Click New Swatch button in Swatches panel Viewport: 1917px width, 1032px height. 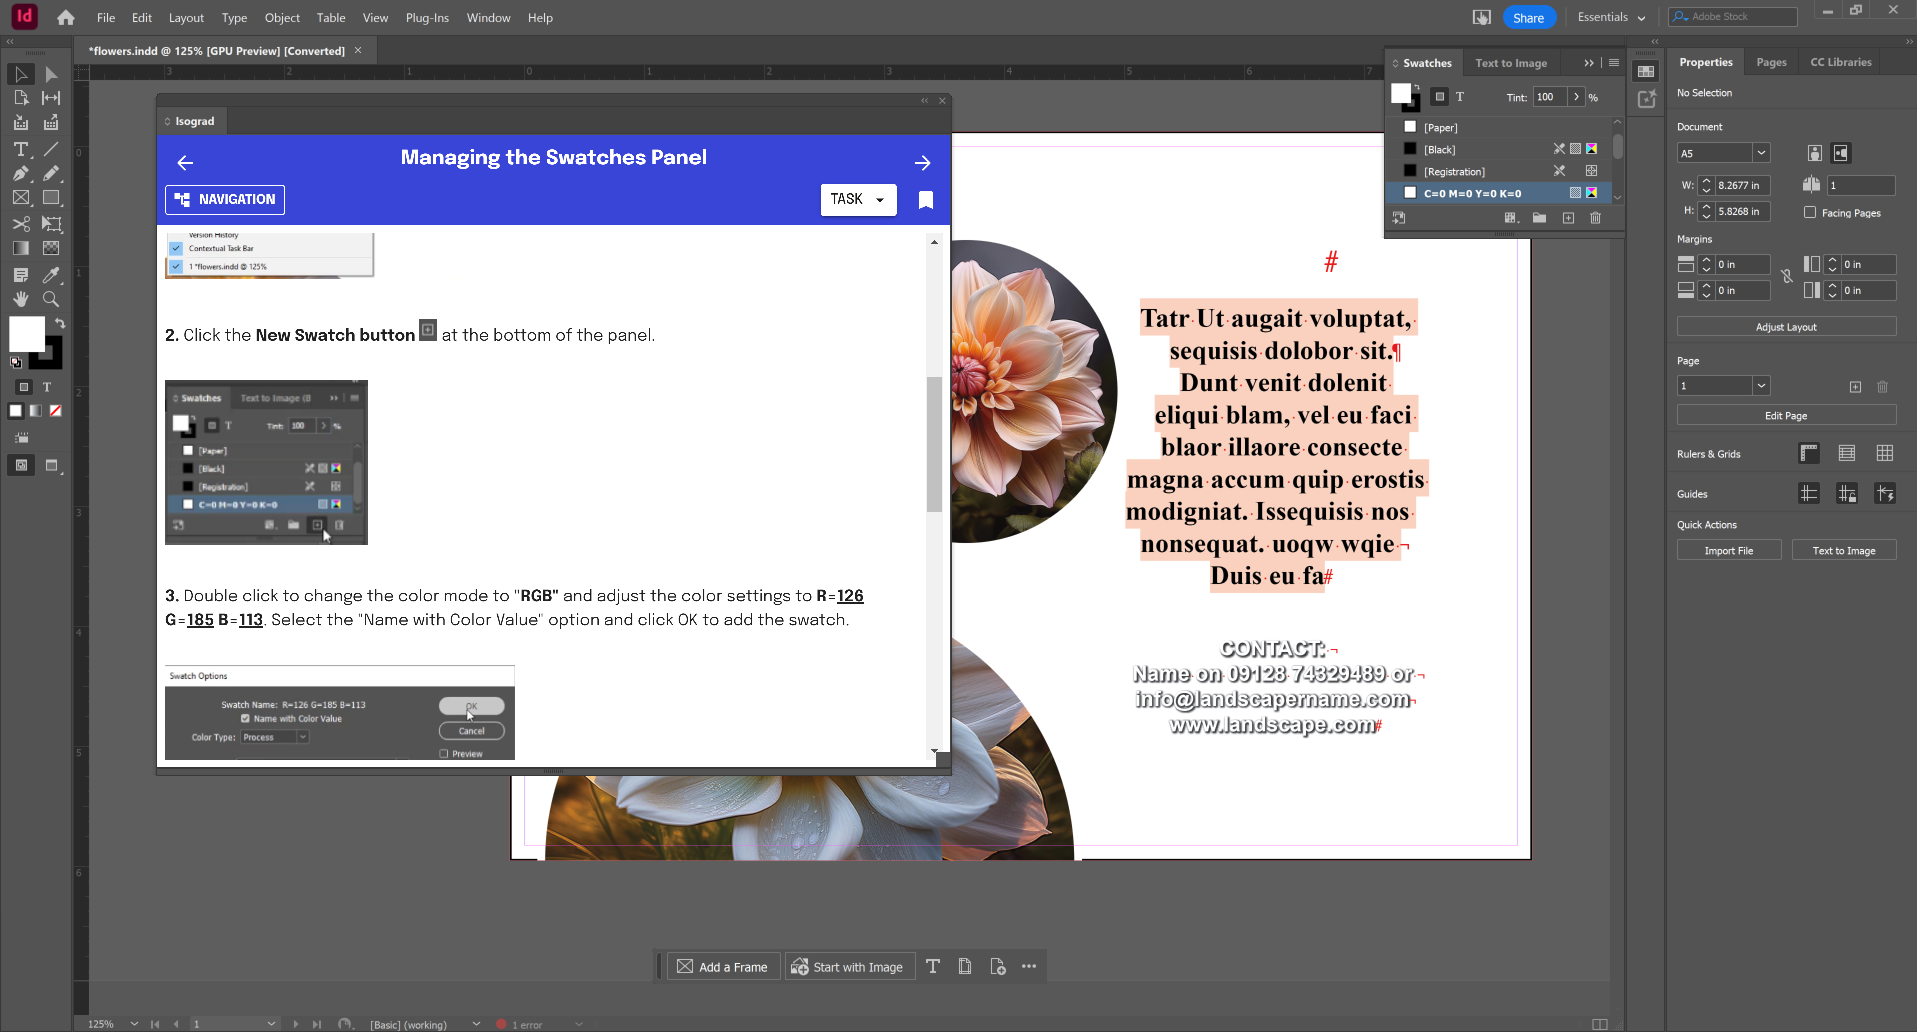tap(1568, 218)
